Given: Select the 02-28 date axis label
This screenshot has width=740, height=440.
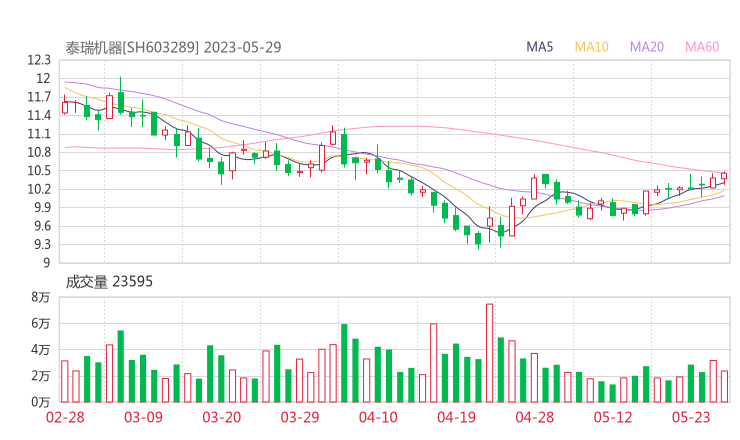Looking at the screenshot, I should click(x=65, y=417).
